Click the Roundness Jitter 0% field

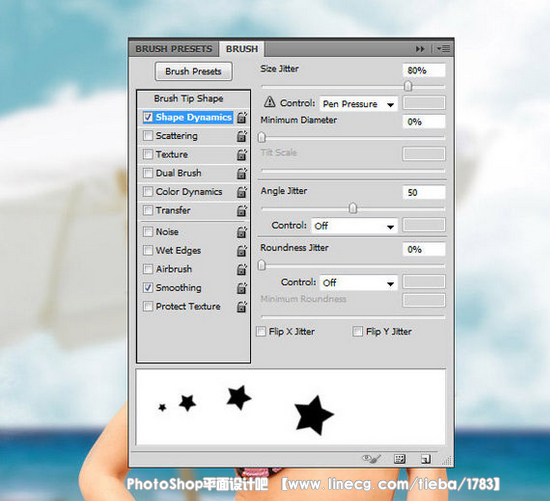424,249
